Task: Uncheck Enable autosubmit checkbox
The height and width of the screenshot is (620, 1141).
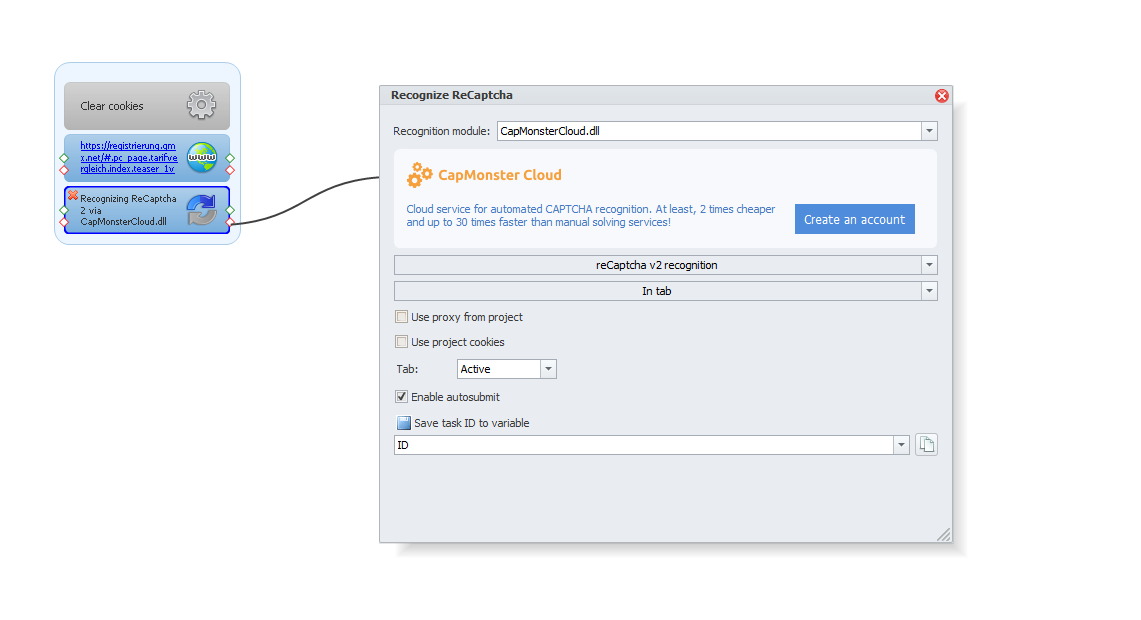Action: click(x=402, y=397)
